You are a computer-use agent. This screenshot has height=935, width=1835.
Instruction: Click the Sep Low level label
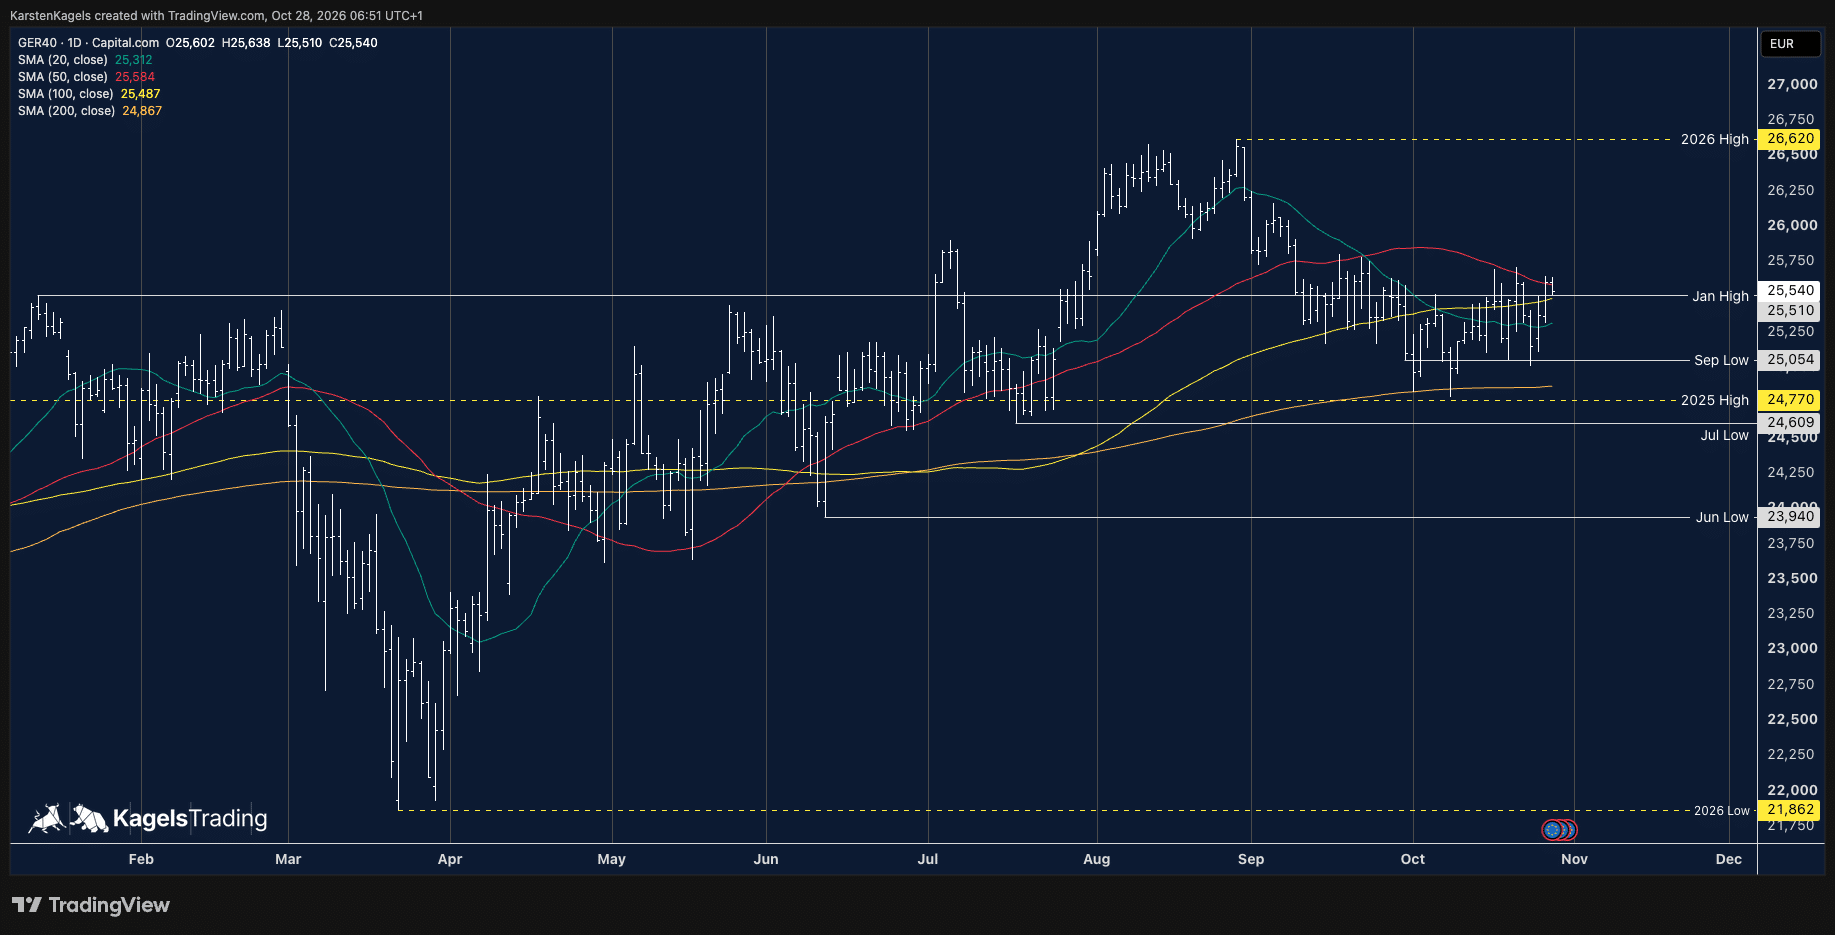1721,360
